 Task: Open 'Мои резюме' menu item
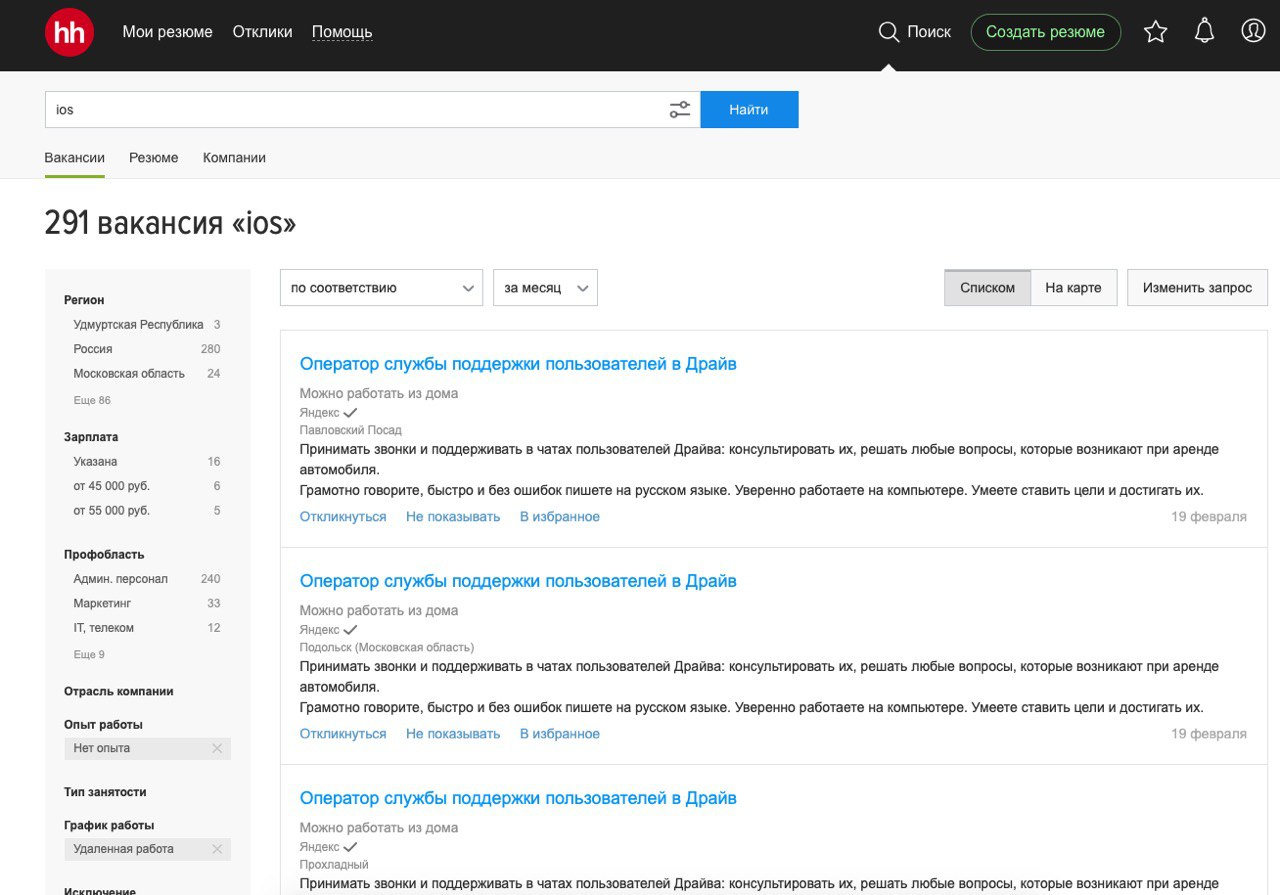coord(167,32)
